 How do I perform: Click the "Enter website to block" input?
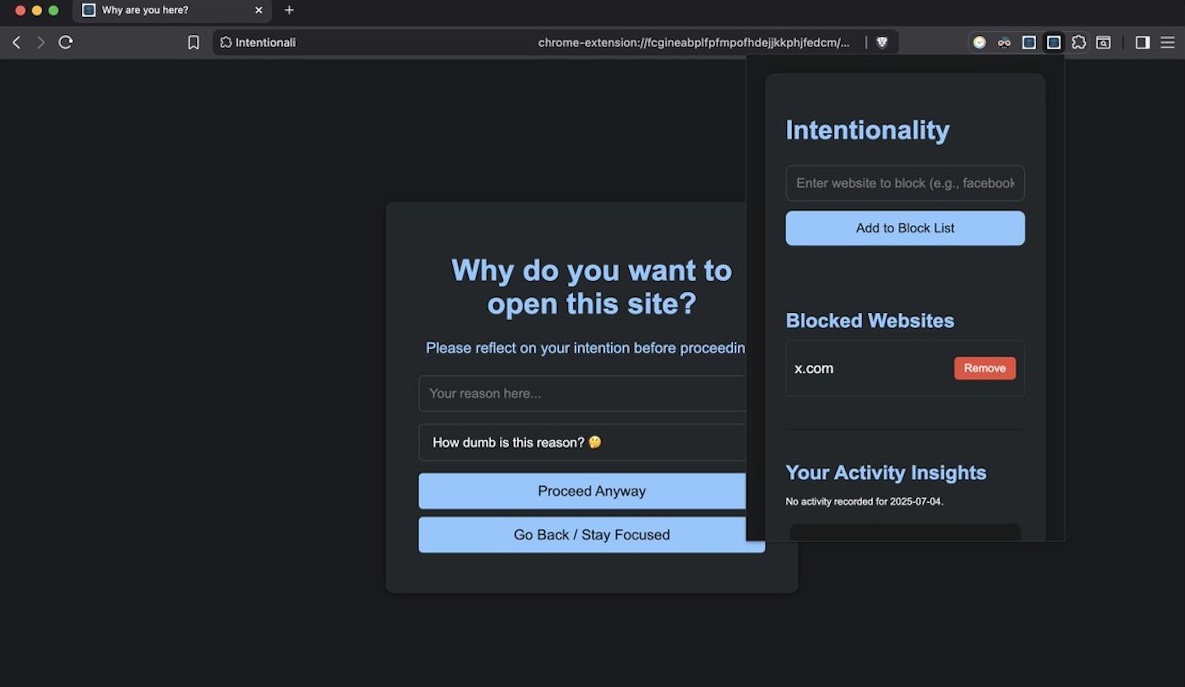point(904,183)
